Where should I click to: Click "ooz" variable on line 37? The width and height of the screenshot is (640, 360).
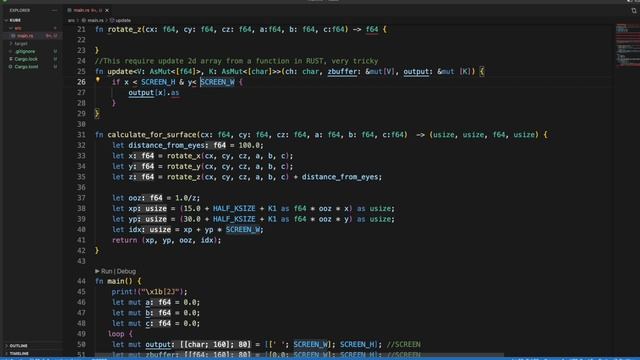(x=135, y=198)
